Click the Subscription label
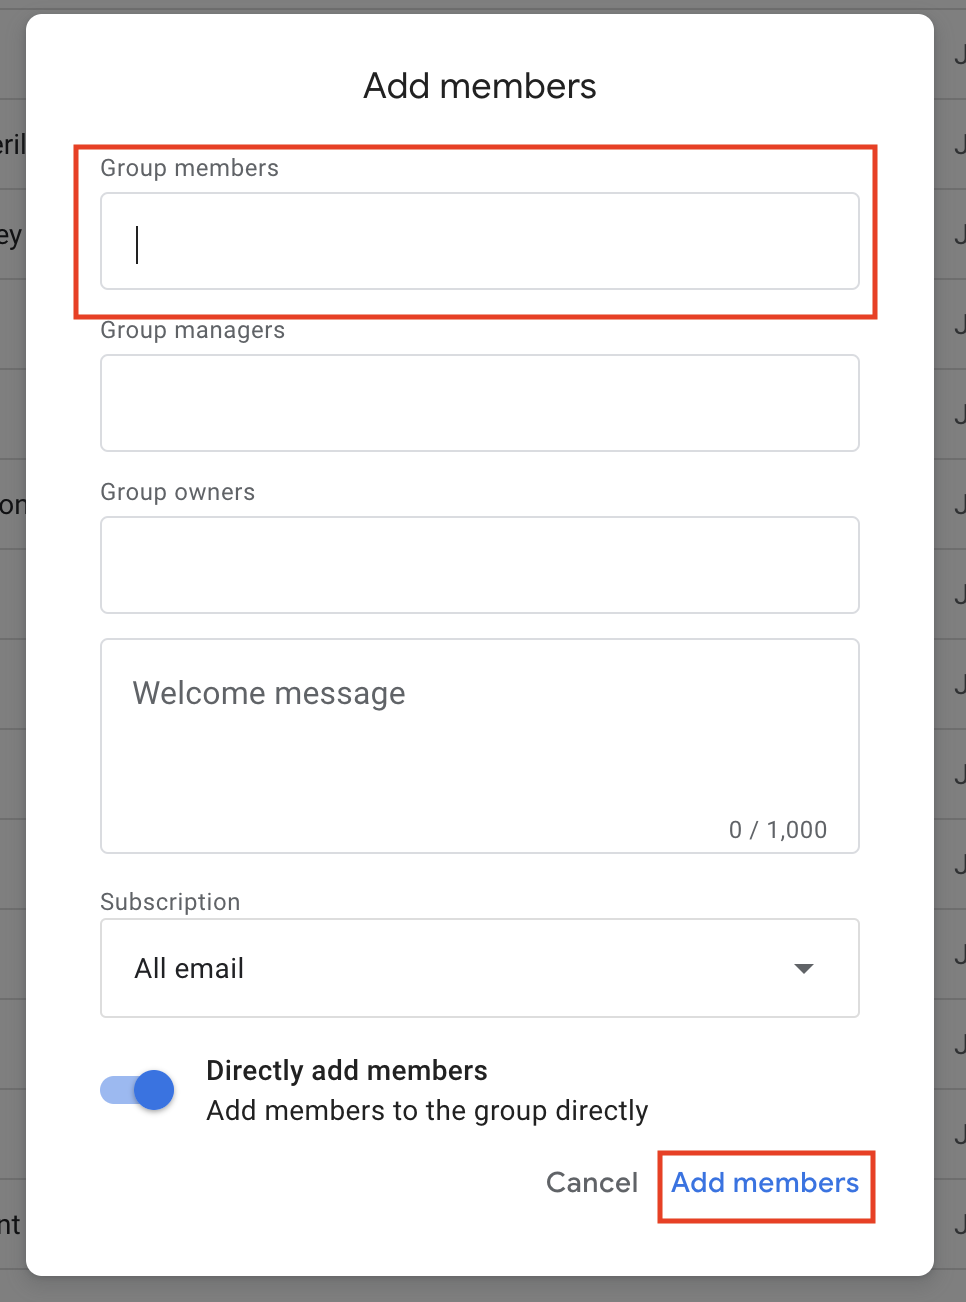 pos(170,902)
